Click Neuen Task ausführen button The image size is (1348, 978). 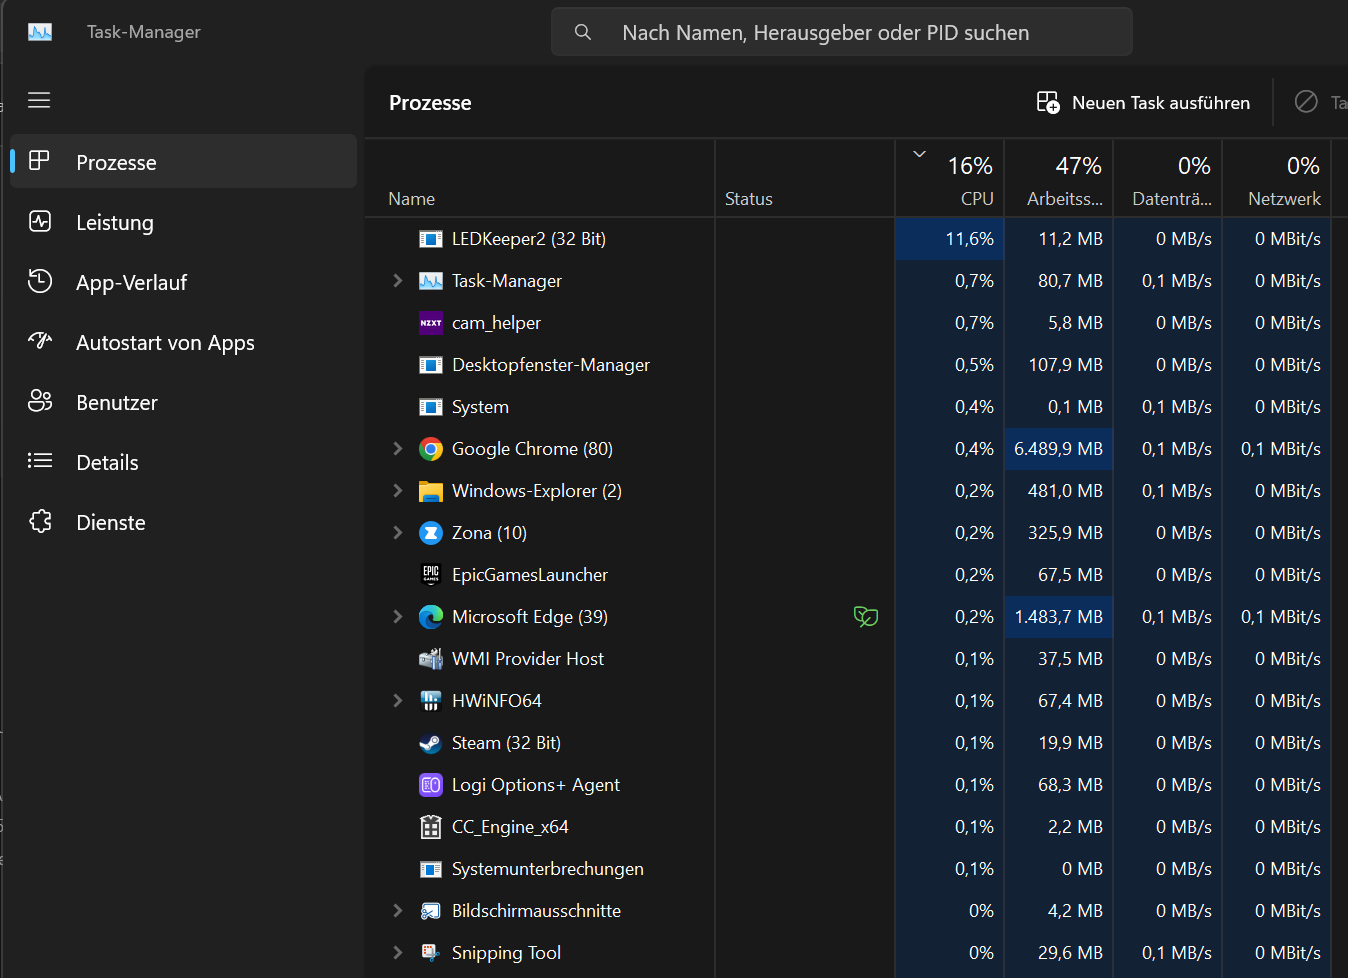point(1143,102)
